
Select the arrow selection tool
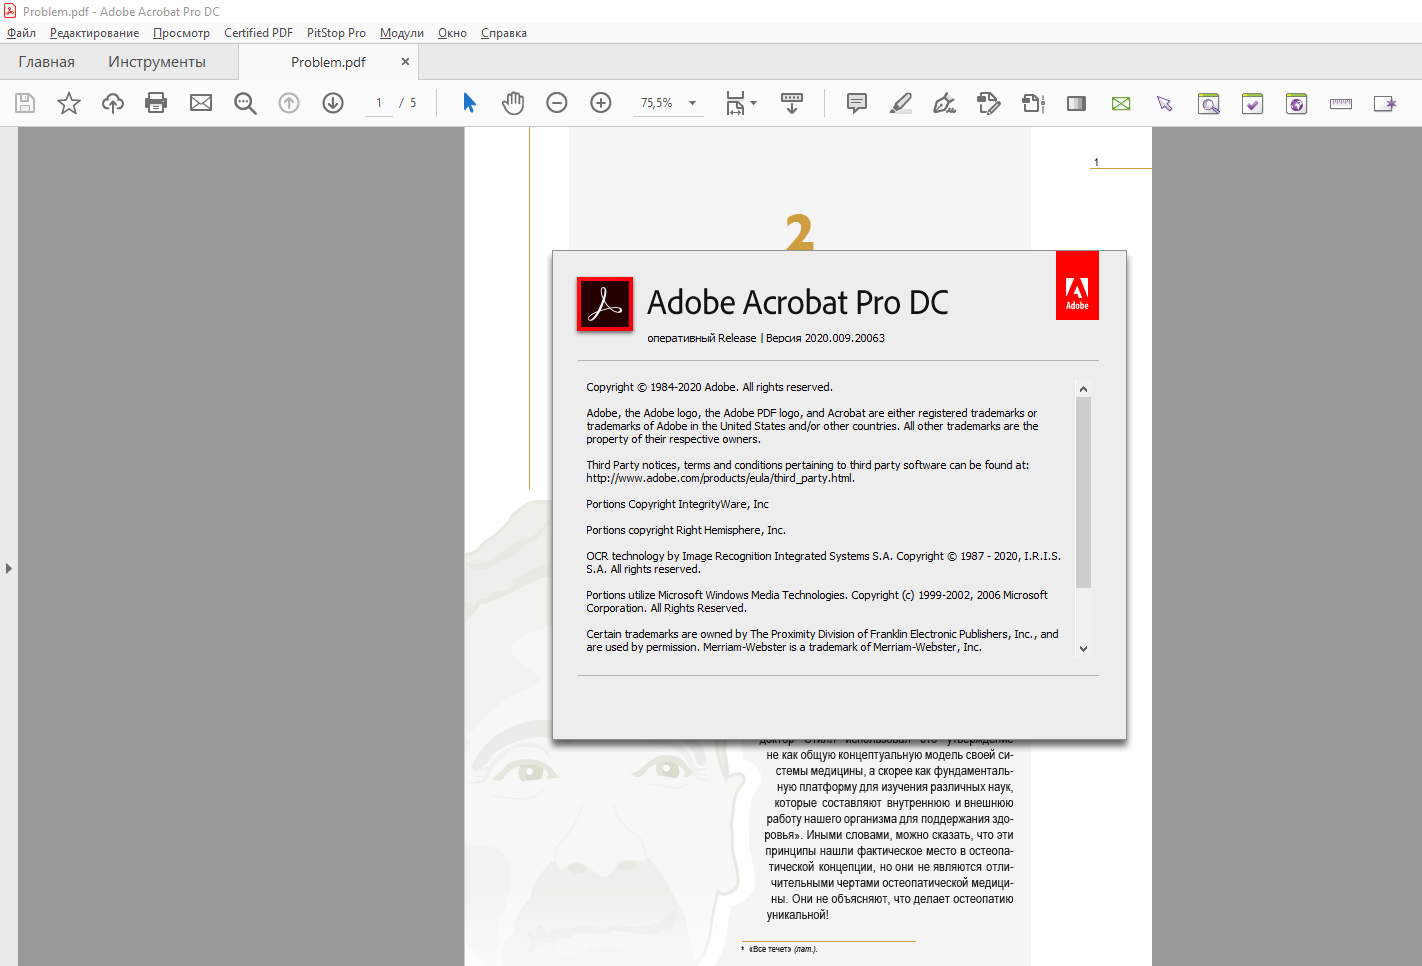(x=469, y=103)
